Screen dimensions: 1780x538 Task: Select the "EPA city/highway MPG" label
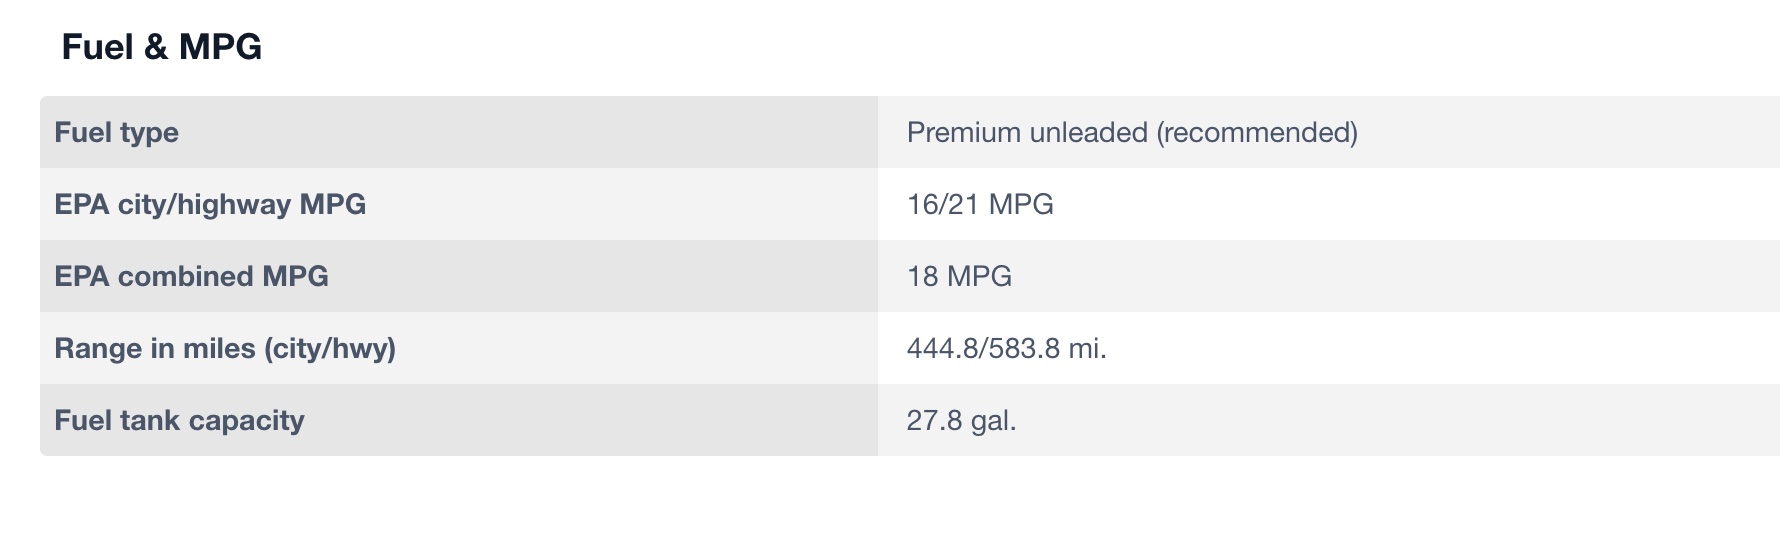(x=210, y=204)
